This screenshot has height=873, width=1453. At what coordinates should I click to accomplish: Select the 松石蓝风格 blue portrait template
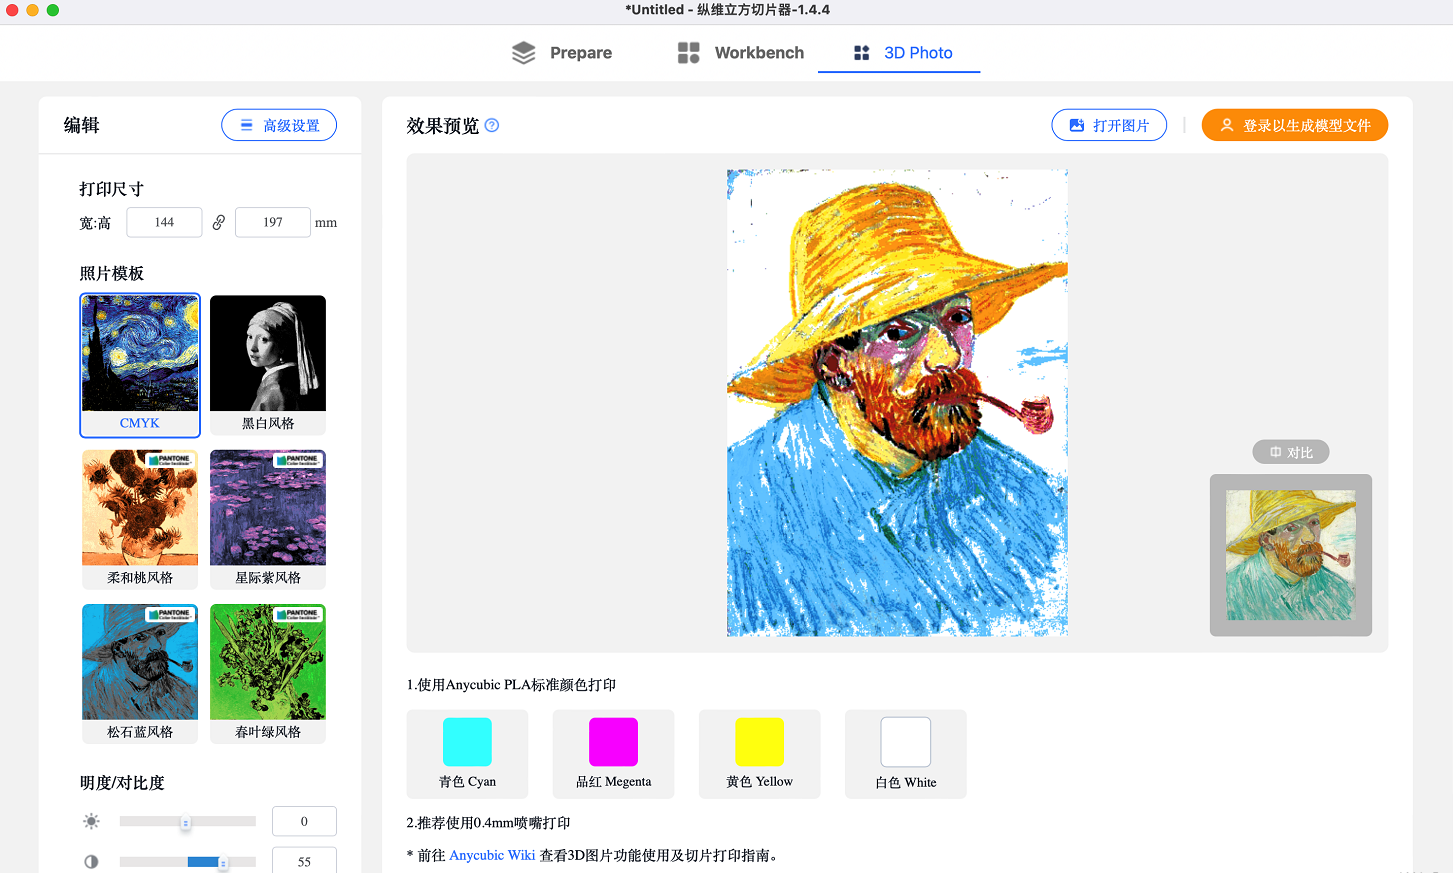[x=140, y=673]
